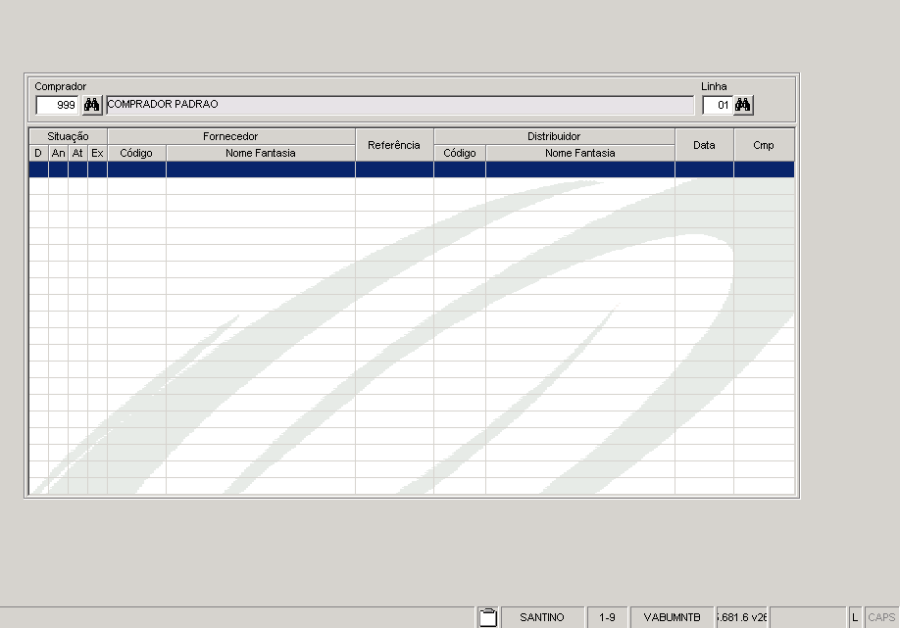The image size is (900, 628).
Task: Click VABUMNTB in the status bar
Action: point(672,617)
